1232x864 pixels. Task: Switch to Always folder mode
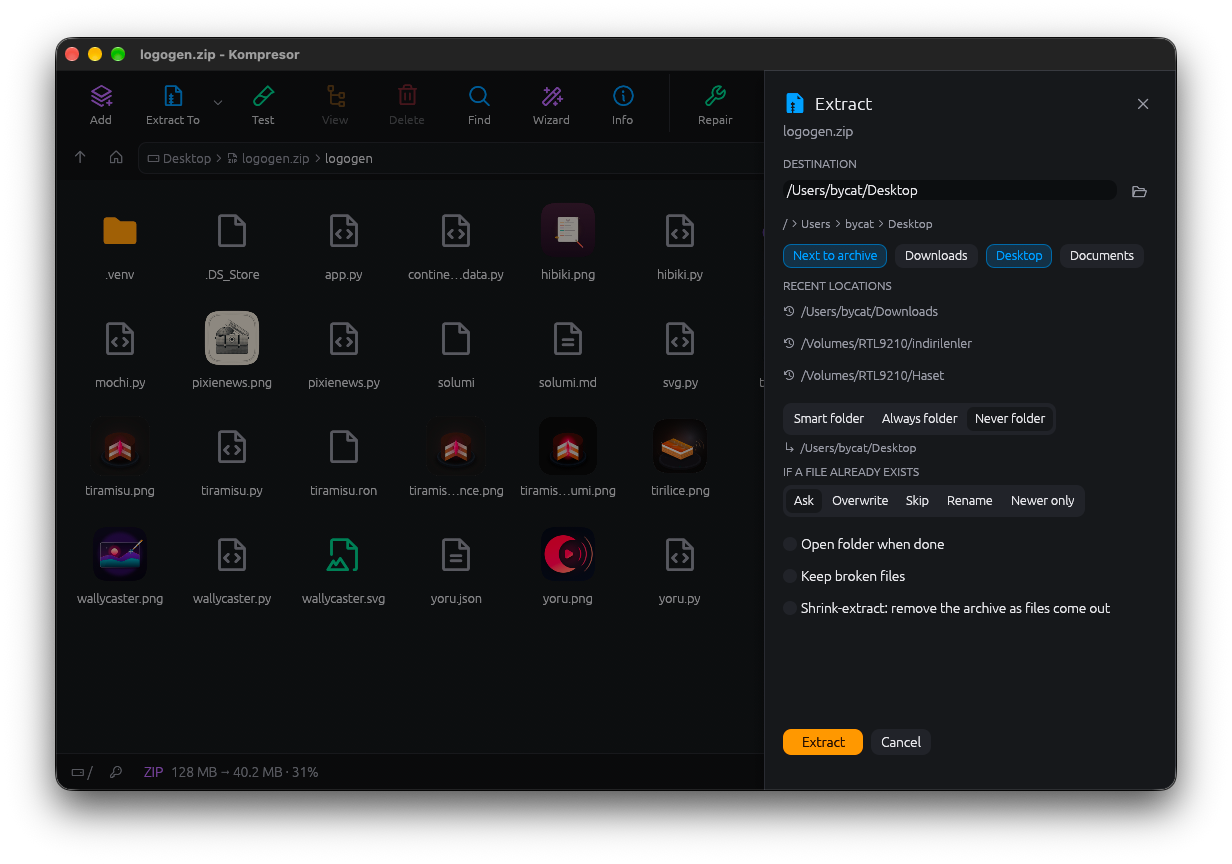920,419
